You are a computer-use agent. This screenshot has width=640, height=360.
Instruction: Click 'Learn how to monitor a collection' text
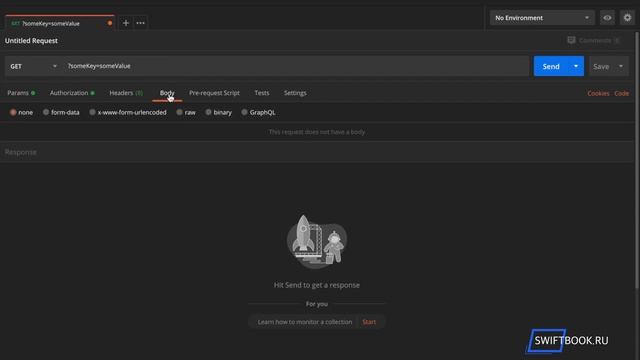(305, 322)
